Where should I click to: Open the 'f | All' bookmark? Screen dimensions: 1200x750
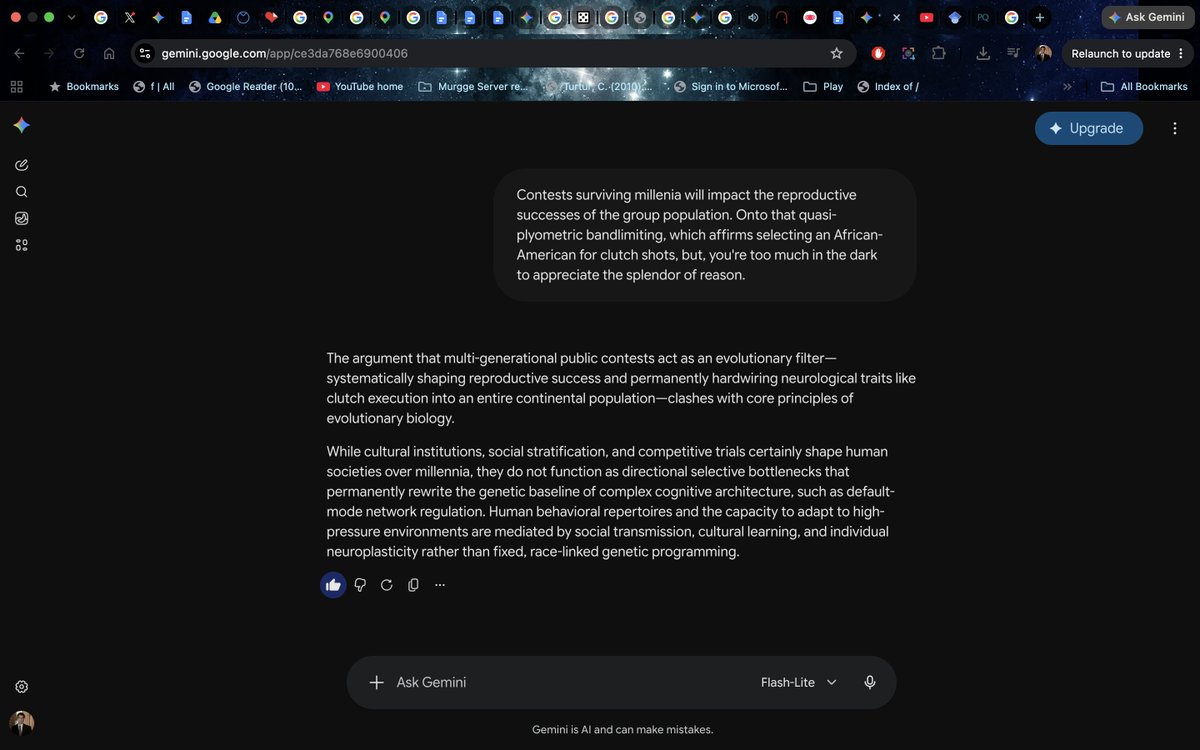click(x=154, y=86)
